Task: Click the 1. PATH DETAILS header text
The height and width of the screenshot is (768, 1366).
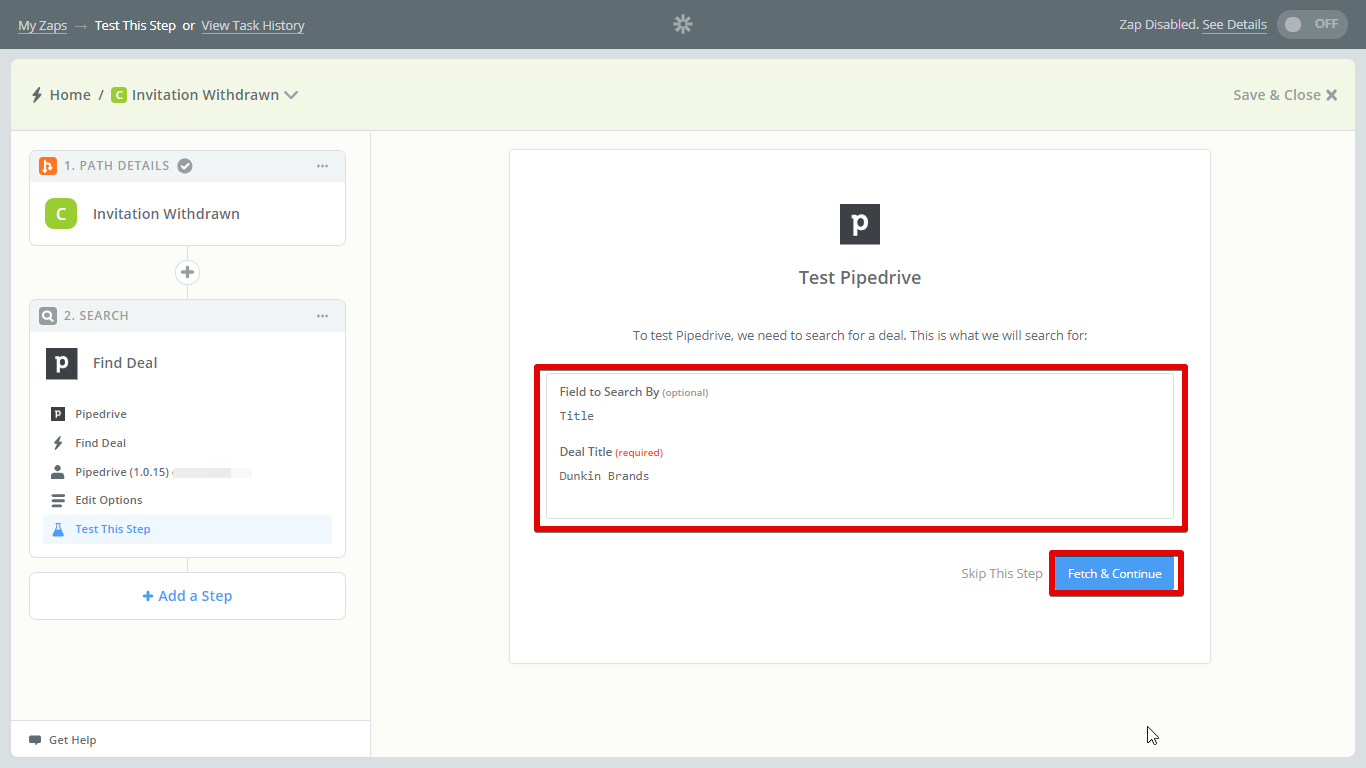Action: (x=117, y=166)
